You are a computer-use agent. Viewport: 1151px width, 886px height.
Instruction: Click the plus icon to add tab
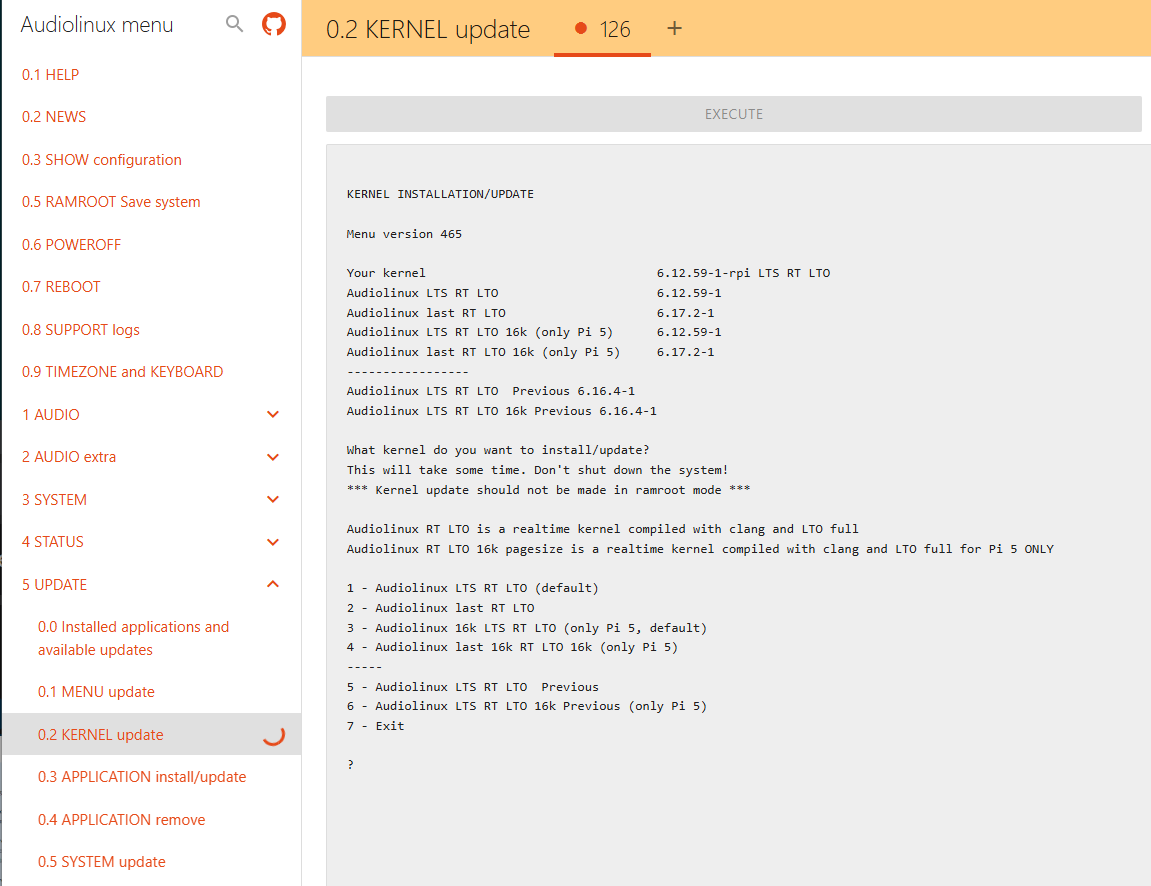pos(674,28)
